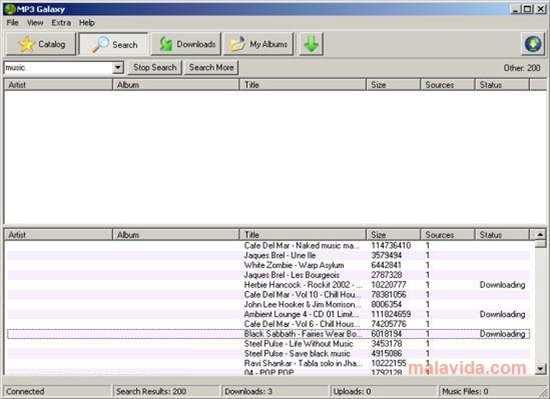Click Search More button

click(x=212, y=67)
